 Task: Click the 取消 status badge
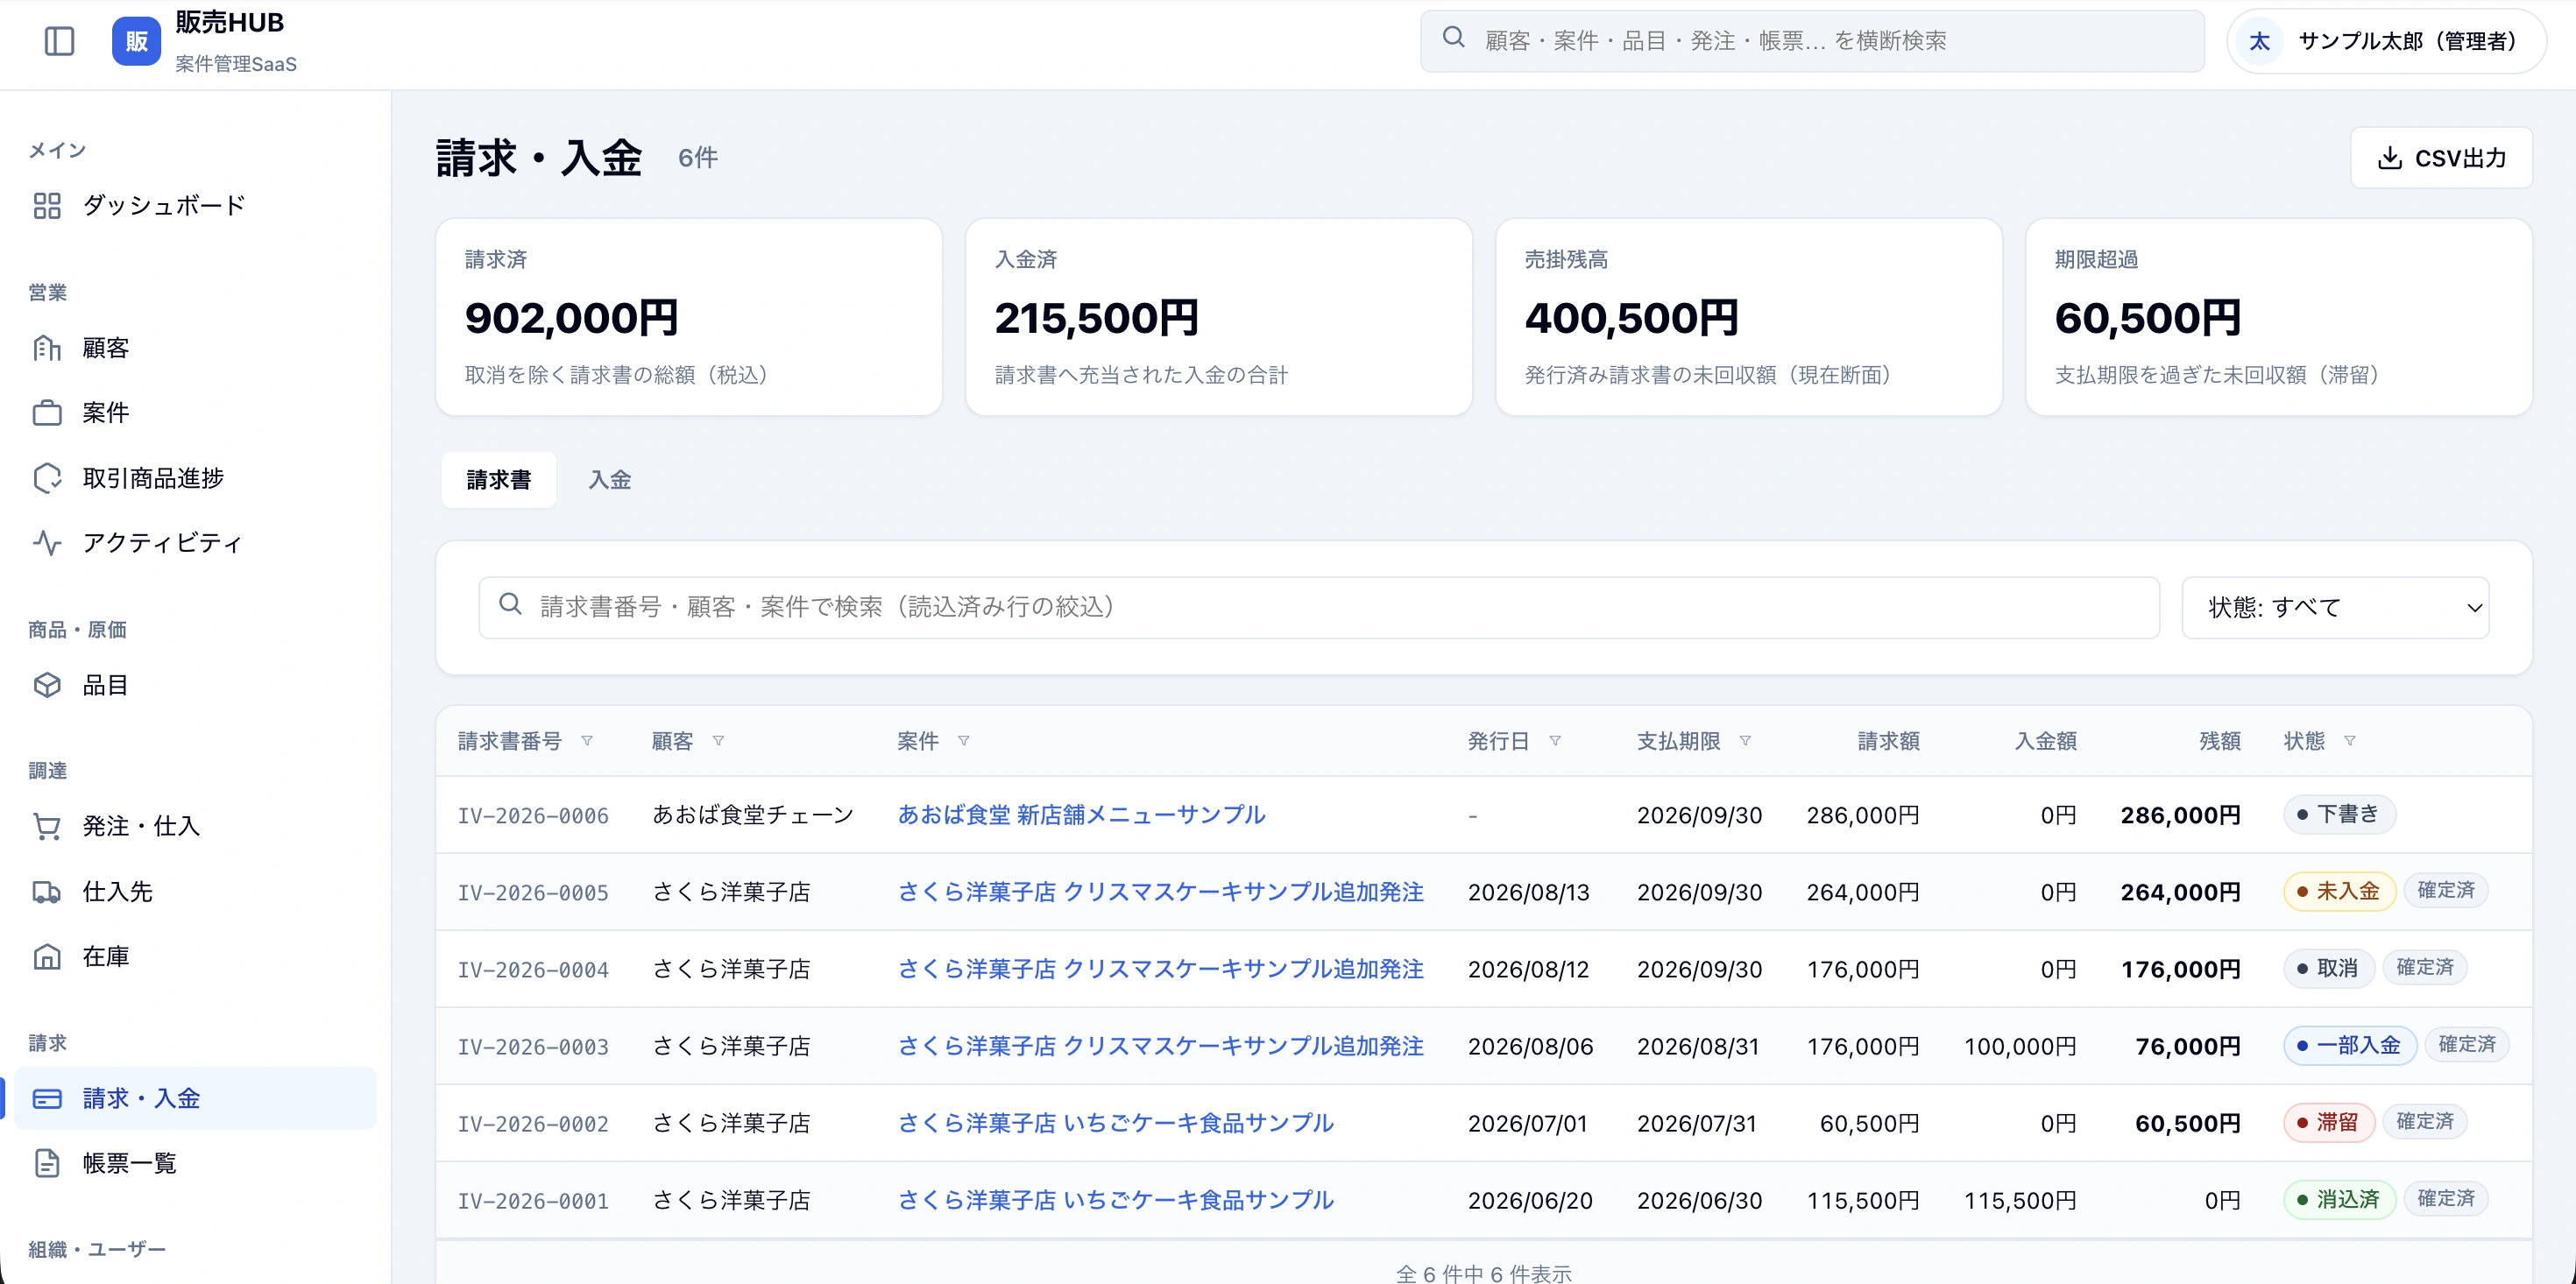(x=2328, y=968)
